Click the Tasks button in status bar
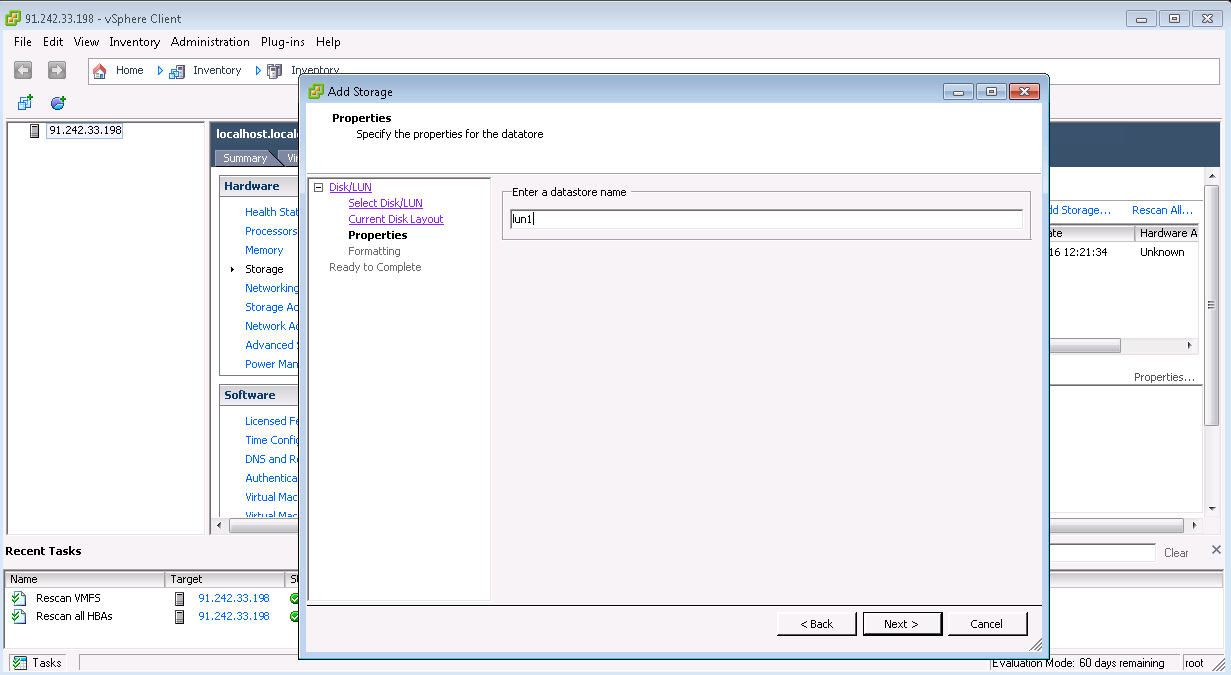 [37, 663]
